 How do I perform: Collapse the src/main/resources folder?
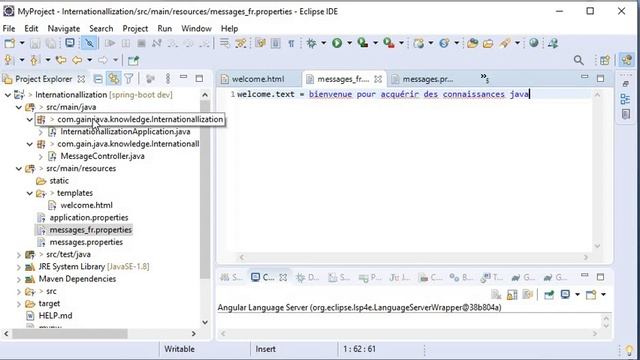click(19, 169)
